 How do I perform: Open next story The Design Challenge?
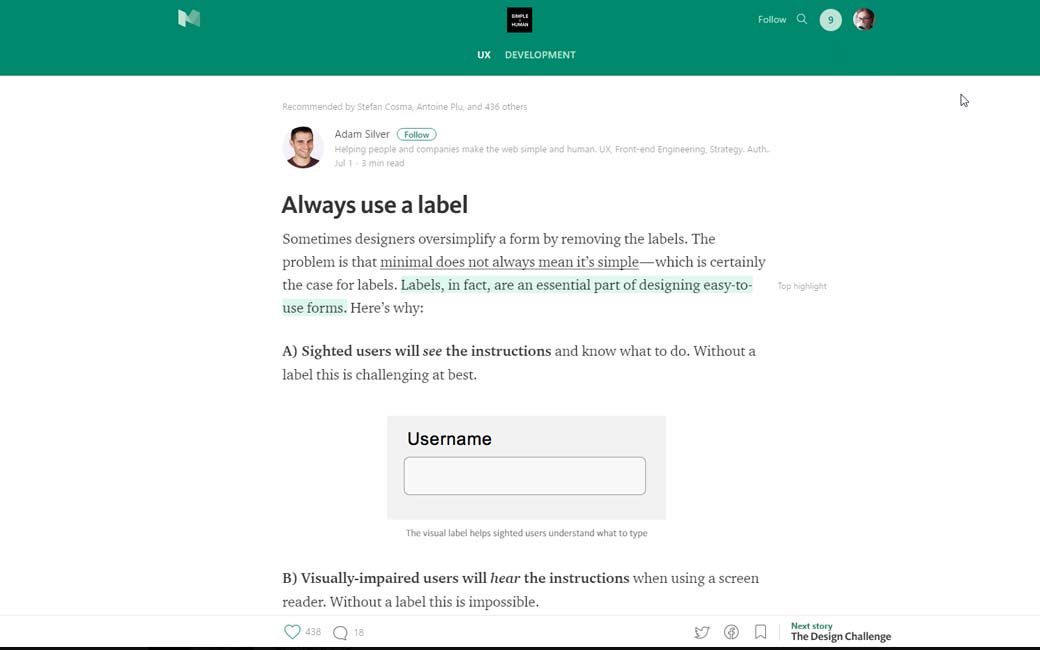[840, 636]
